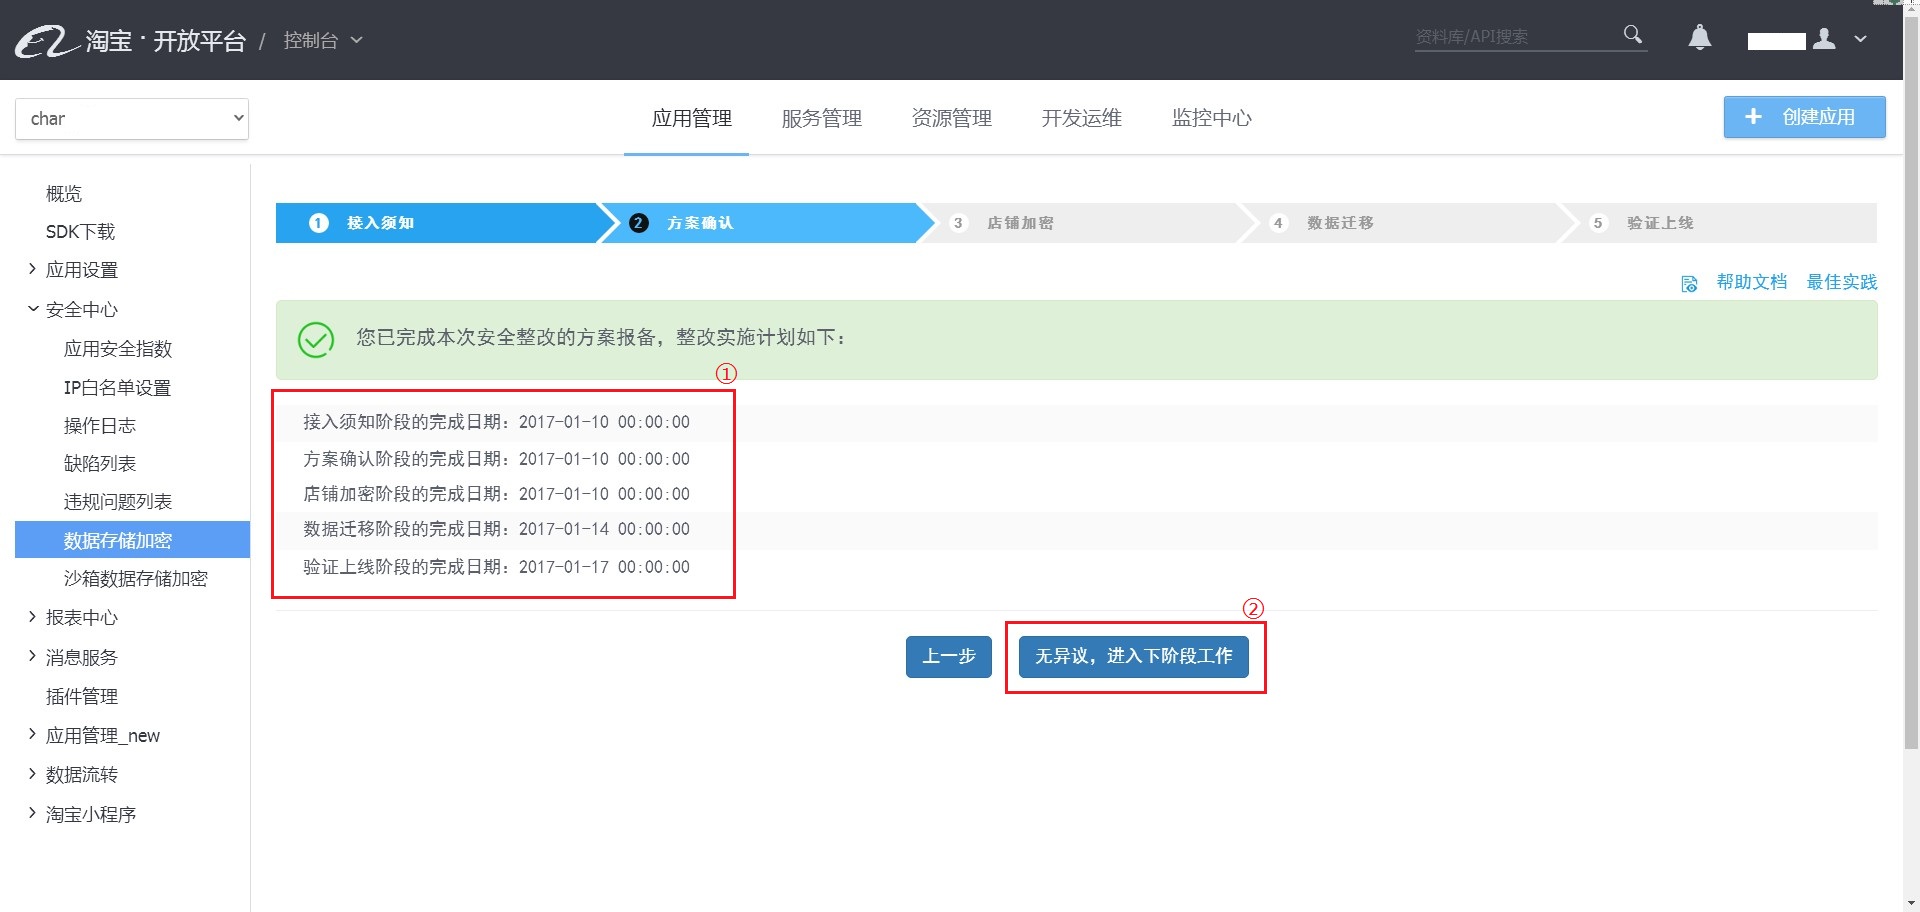This screenshot has width=1920, height=912.
Task: Click the help document icon
Action: (1689, 284)
